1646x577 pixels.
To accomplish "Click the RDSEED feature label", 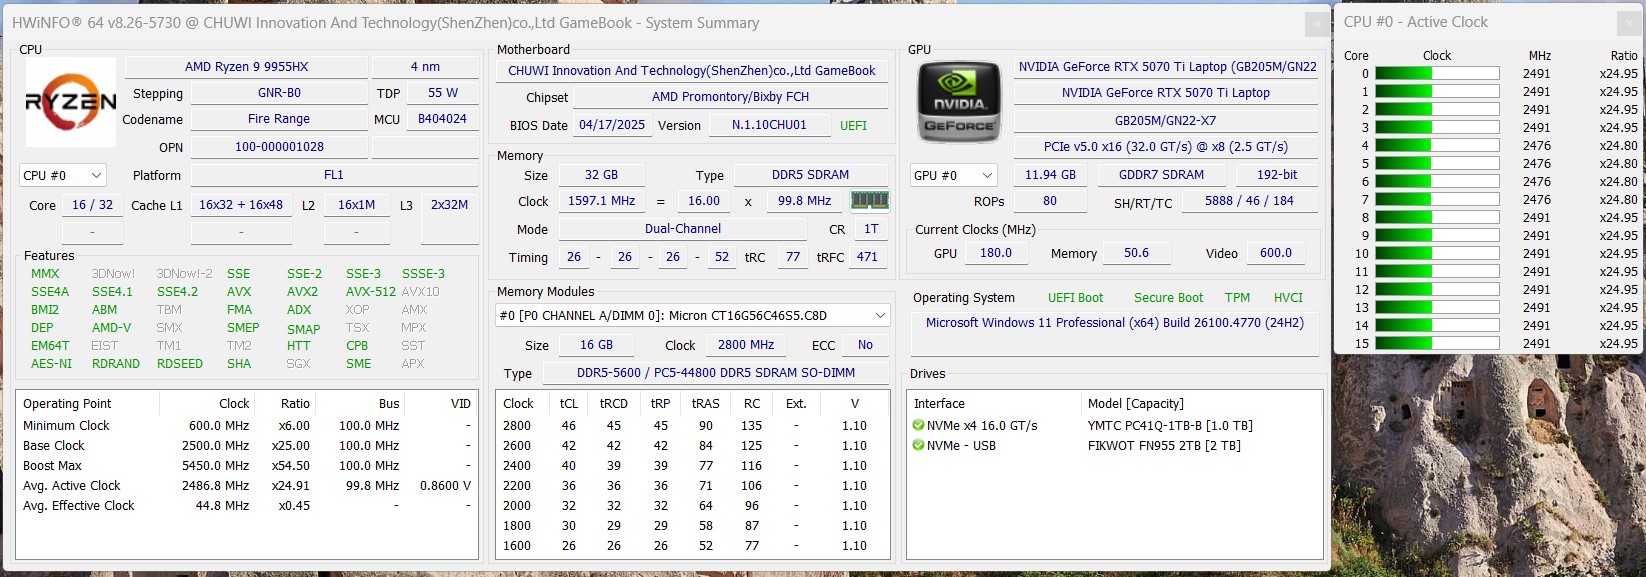I will 180,364.
